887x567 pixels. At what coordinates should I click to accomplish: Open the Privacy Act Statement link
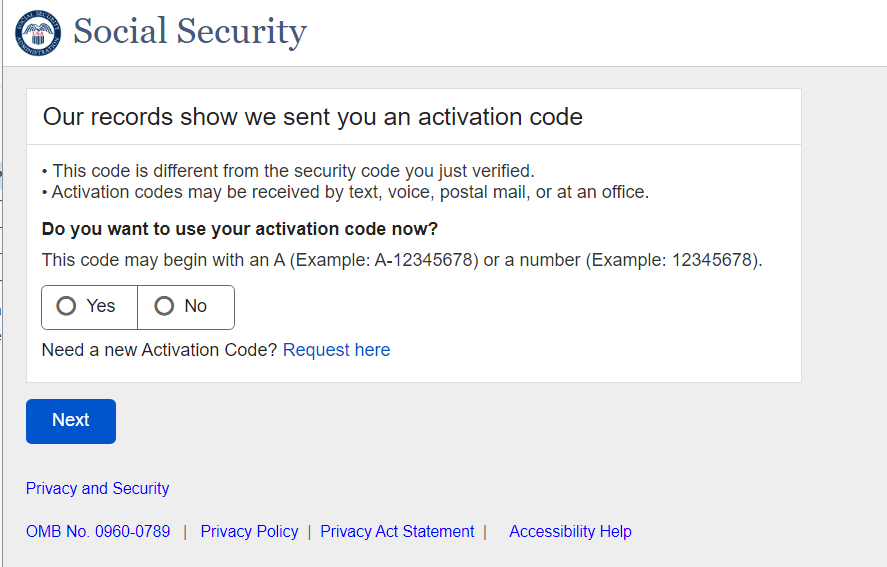[x=397, y=532]
